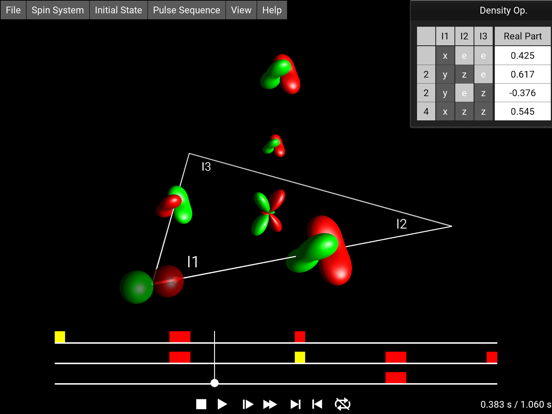
Task: Select the value 0.545
Action: [523, 112]
